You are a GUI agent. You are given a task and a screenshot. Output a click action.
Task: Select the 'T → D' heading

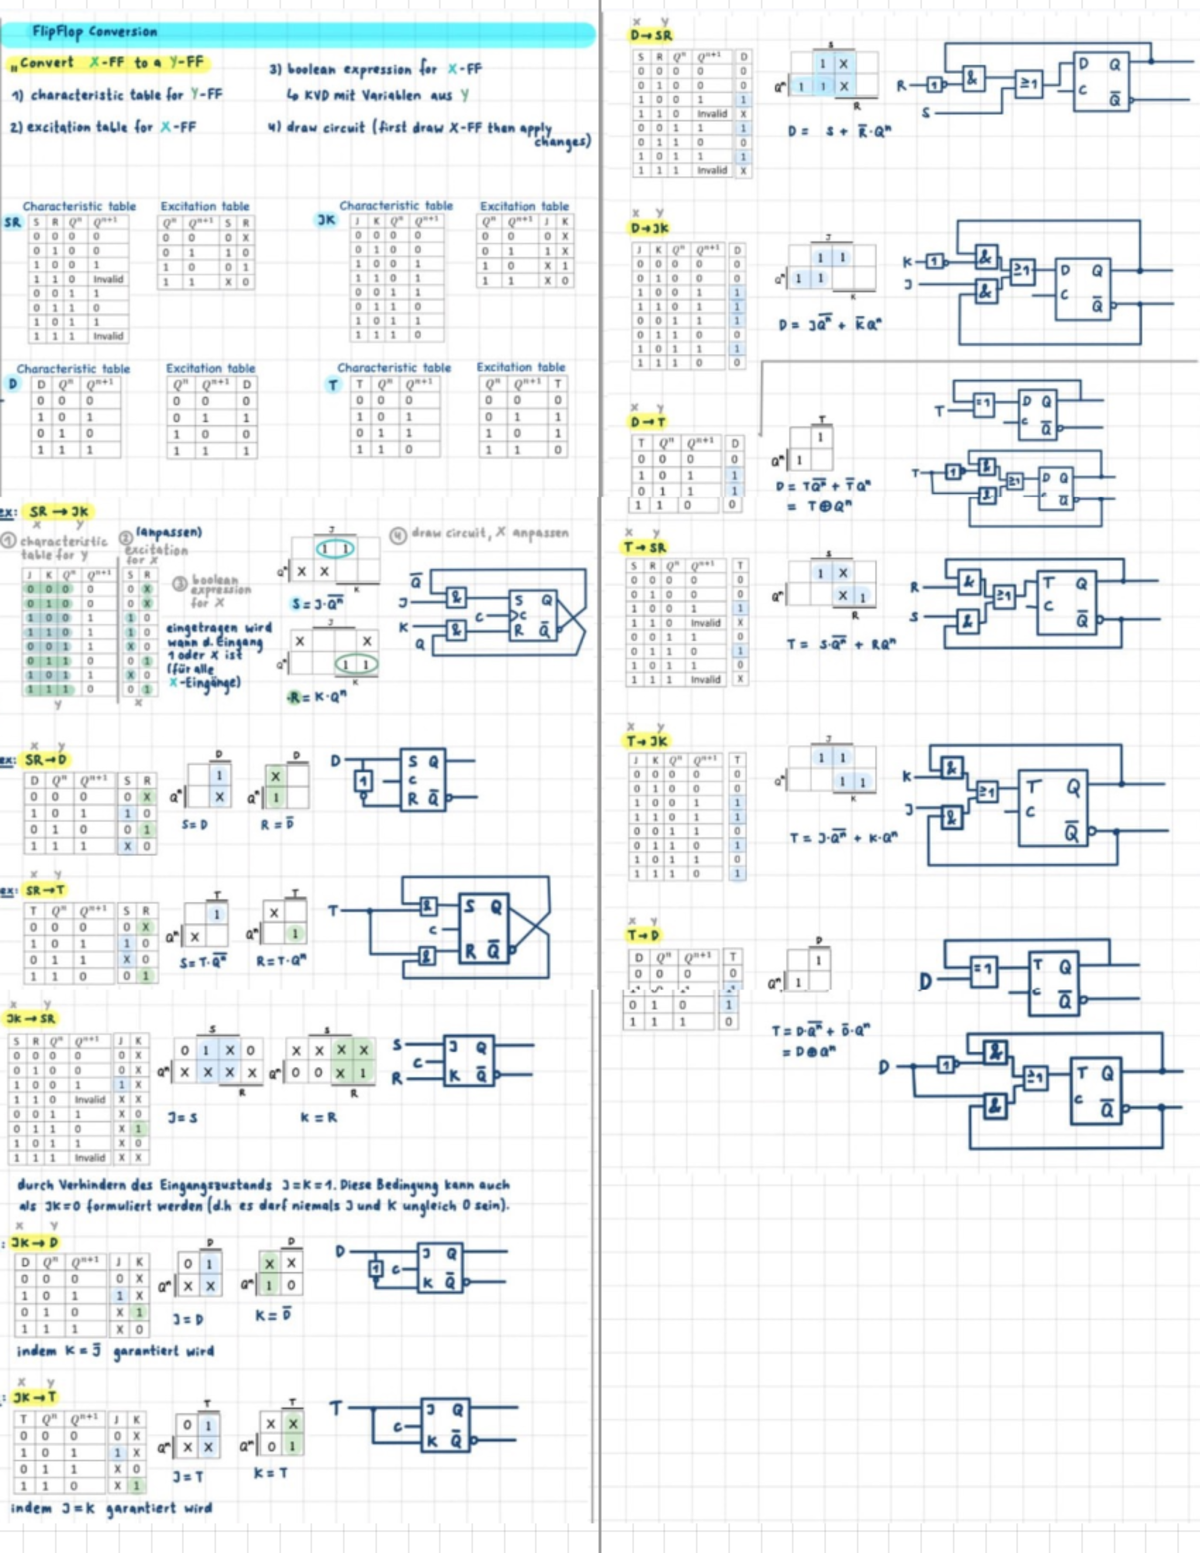pos(643,935)
